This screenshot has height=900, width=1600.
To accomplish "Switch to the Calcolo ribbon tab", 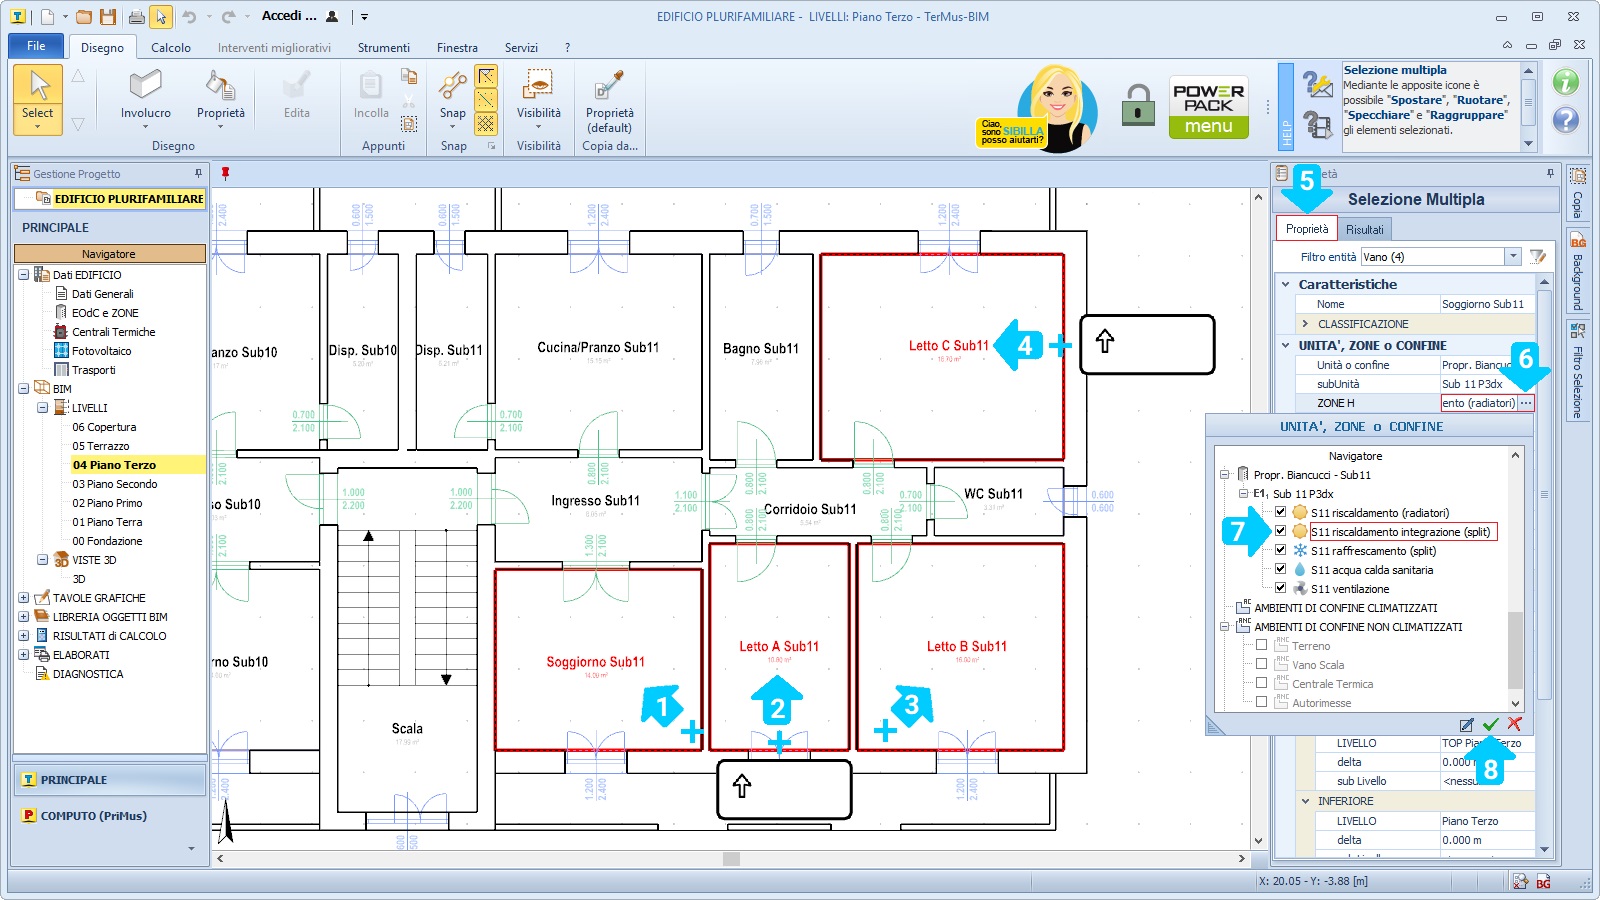I will (171, 47).
